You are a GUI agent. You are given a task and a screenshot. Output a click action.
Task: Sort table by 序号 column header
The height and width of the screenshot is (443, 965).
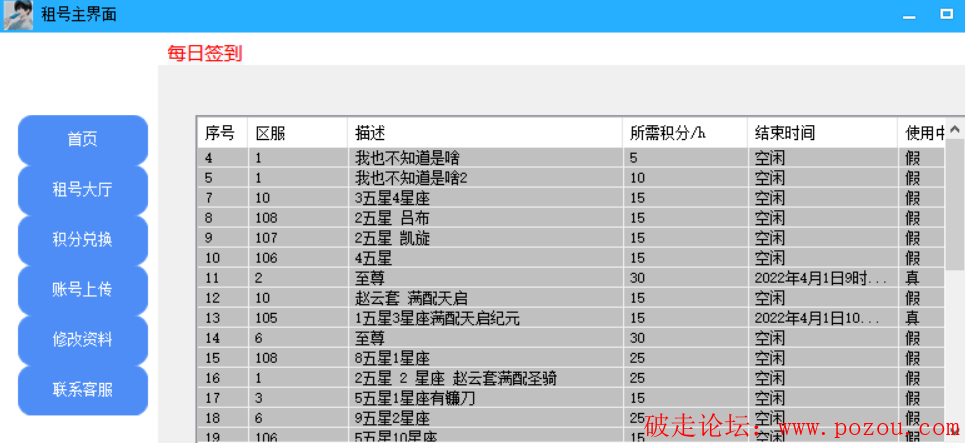(221, 133)
